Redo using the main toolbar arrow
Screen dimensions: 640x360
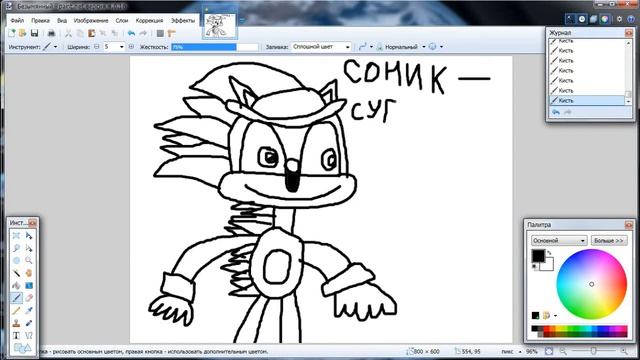143,33
